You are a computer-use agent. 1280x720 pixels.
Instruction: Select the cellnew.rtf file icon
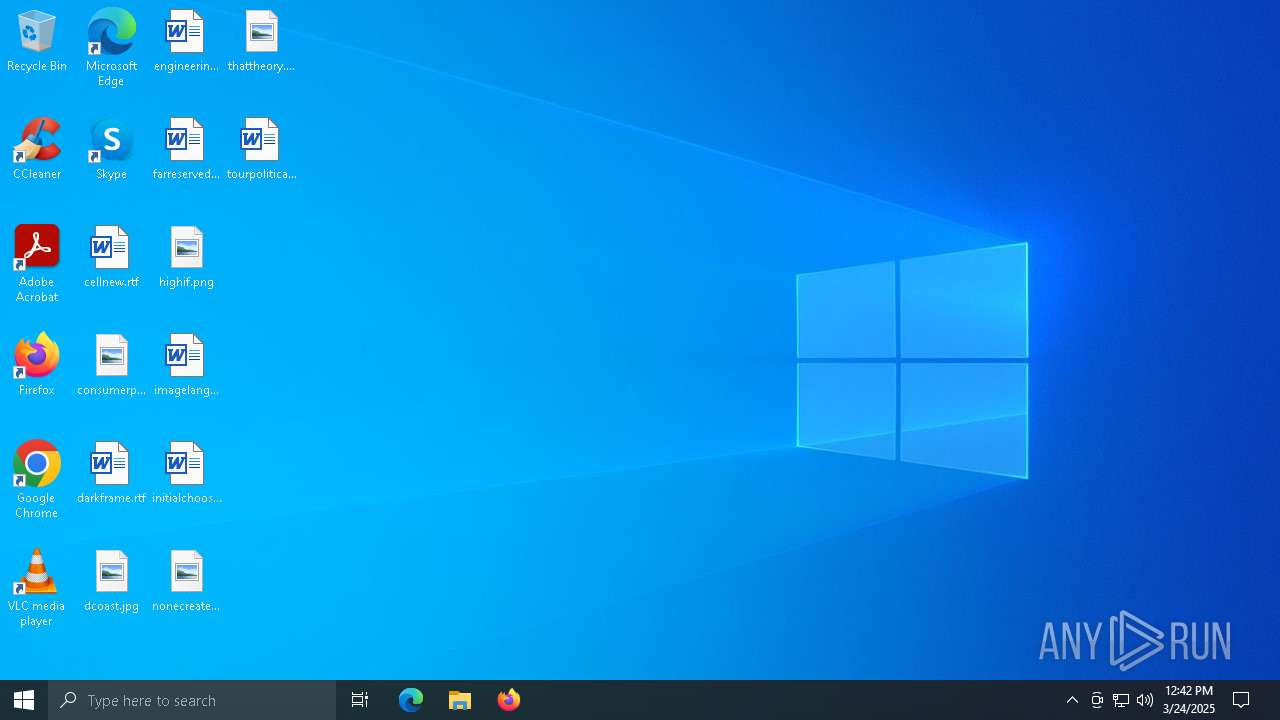[x=111, y=258]
